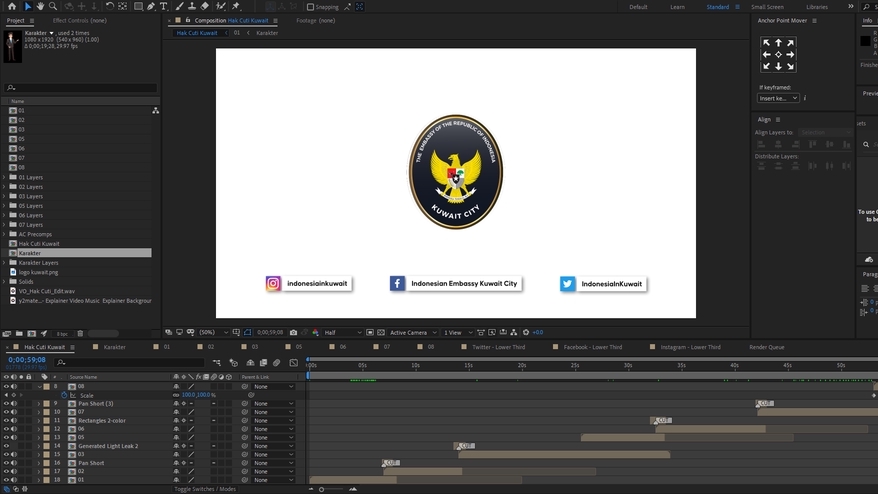Create a new folder in Project panel

[19, 333]
